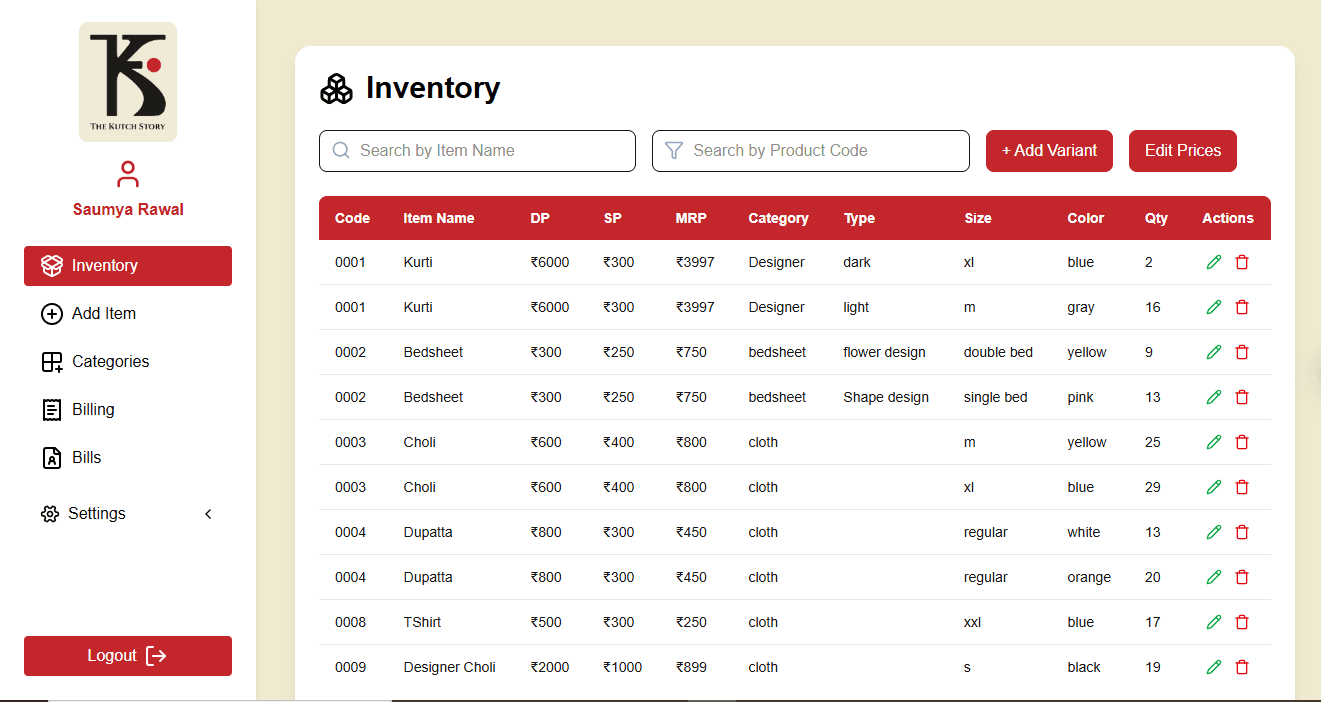This screenshot has width=1321, height=702.
Task: Edit the Kurti dark xl row
Action: tap(1214, 262)
